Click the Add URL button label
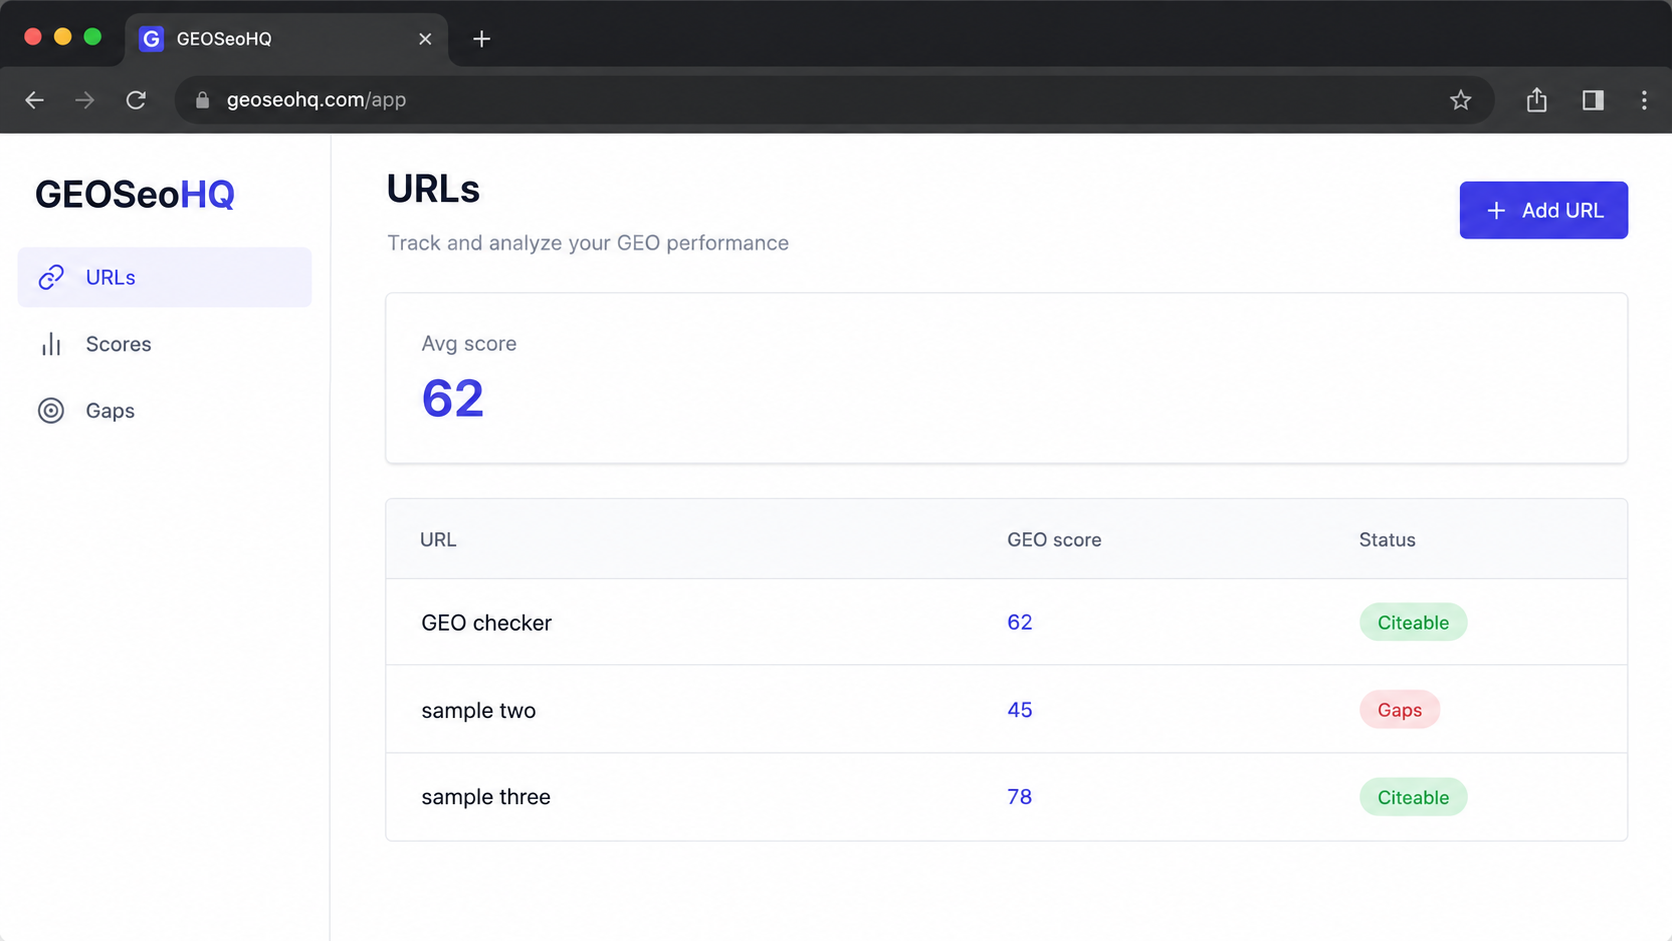Viewport: 1672px width, 941px height. [x=1562, y=210]
